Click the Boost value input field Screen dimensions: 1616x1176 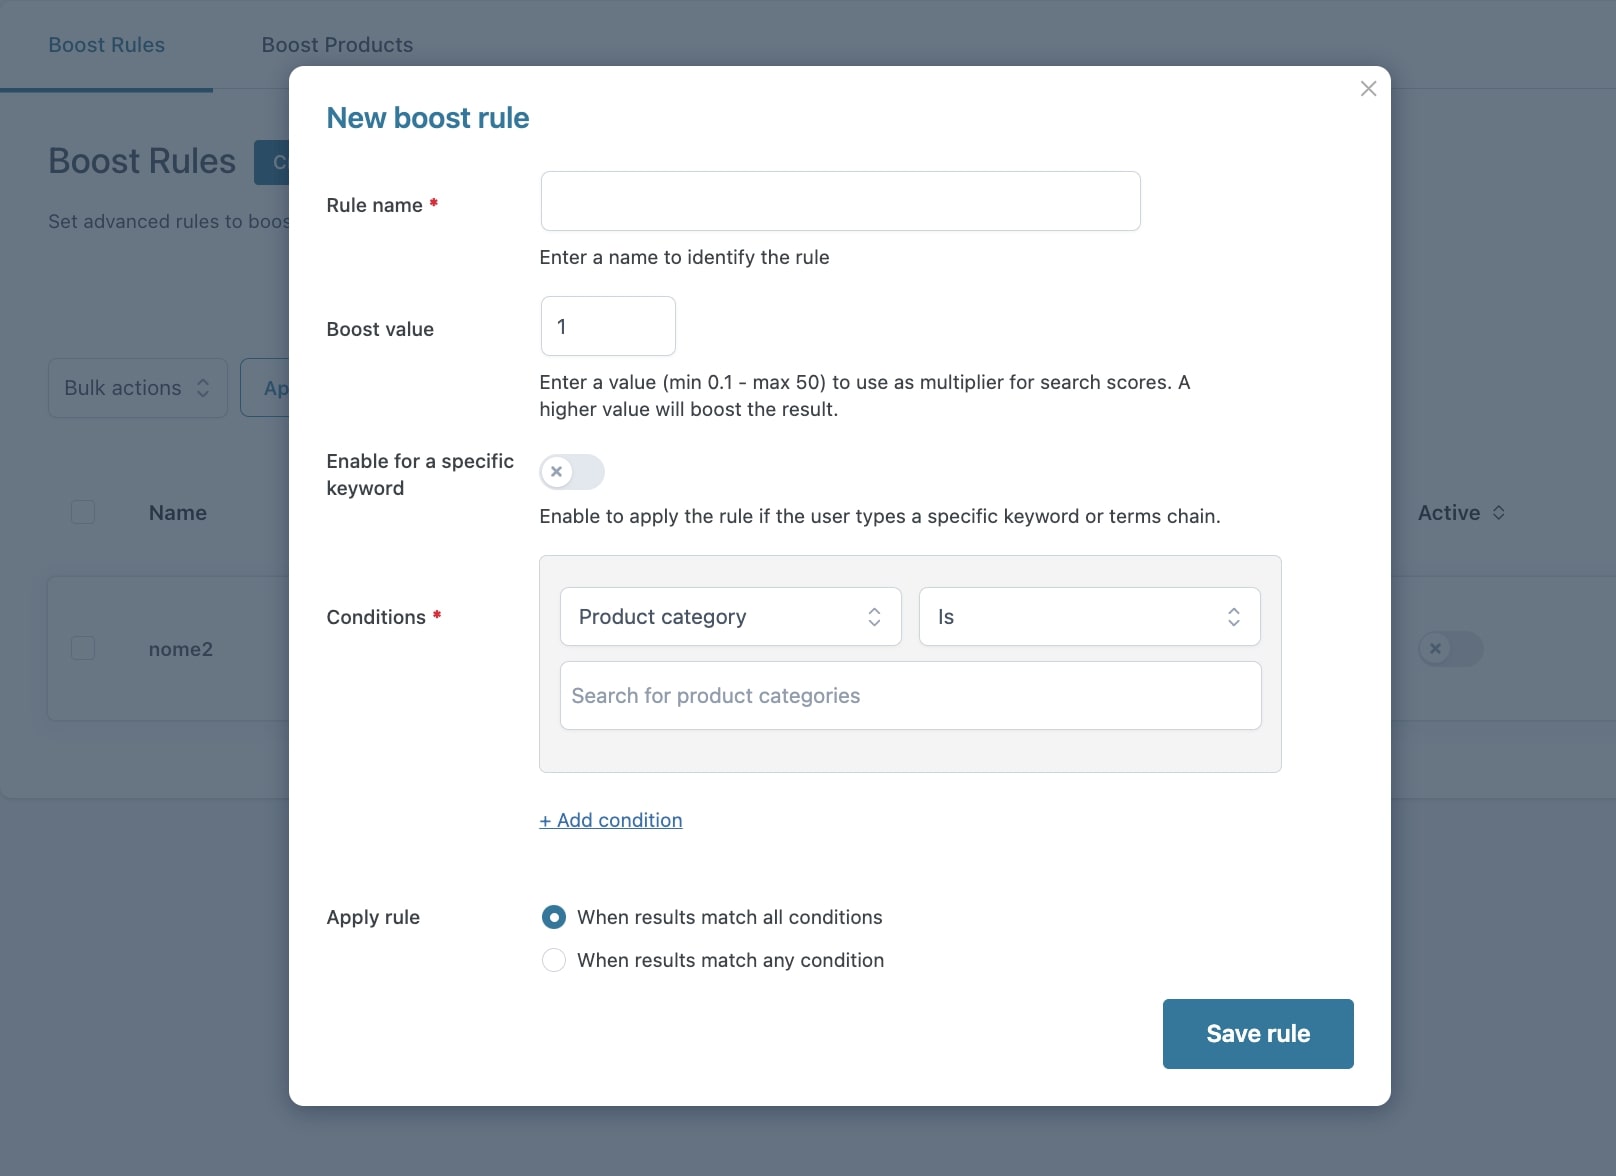[x=608, y=326]
